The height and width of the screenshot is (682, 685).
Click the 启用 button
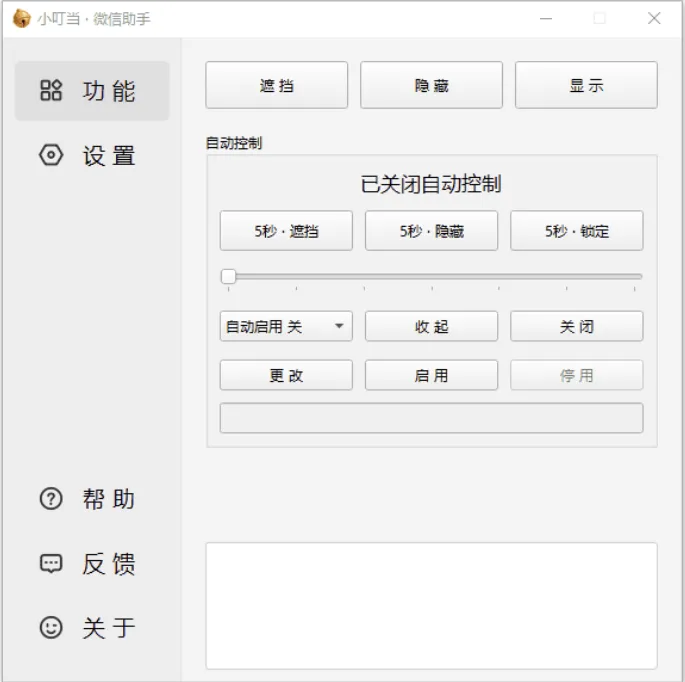tap(431, 375)
